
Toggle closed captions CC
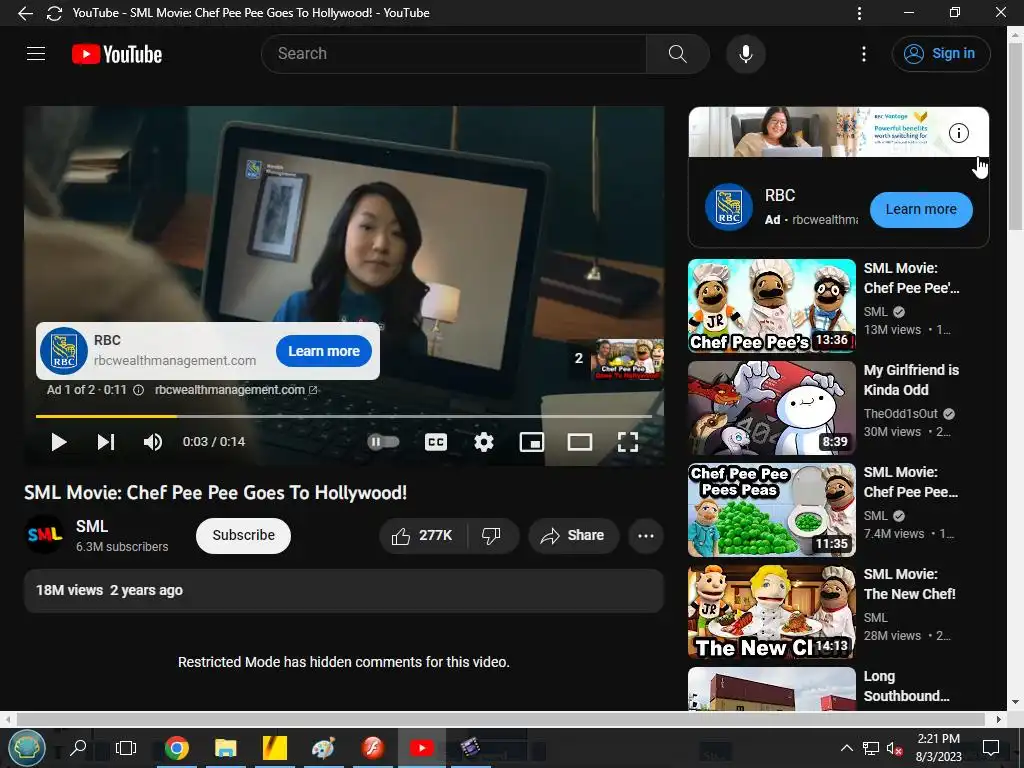pyautogui.click(x=436, y=442)
